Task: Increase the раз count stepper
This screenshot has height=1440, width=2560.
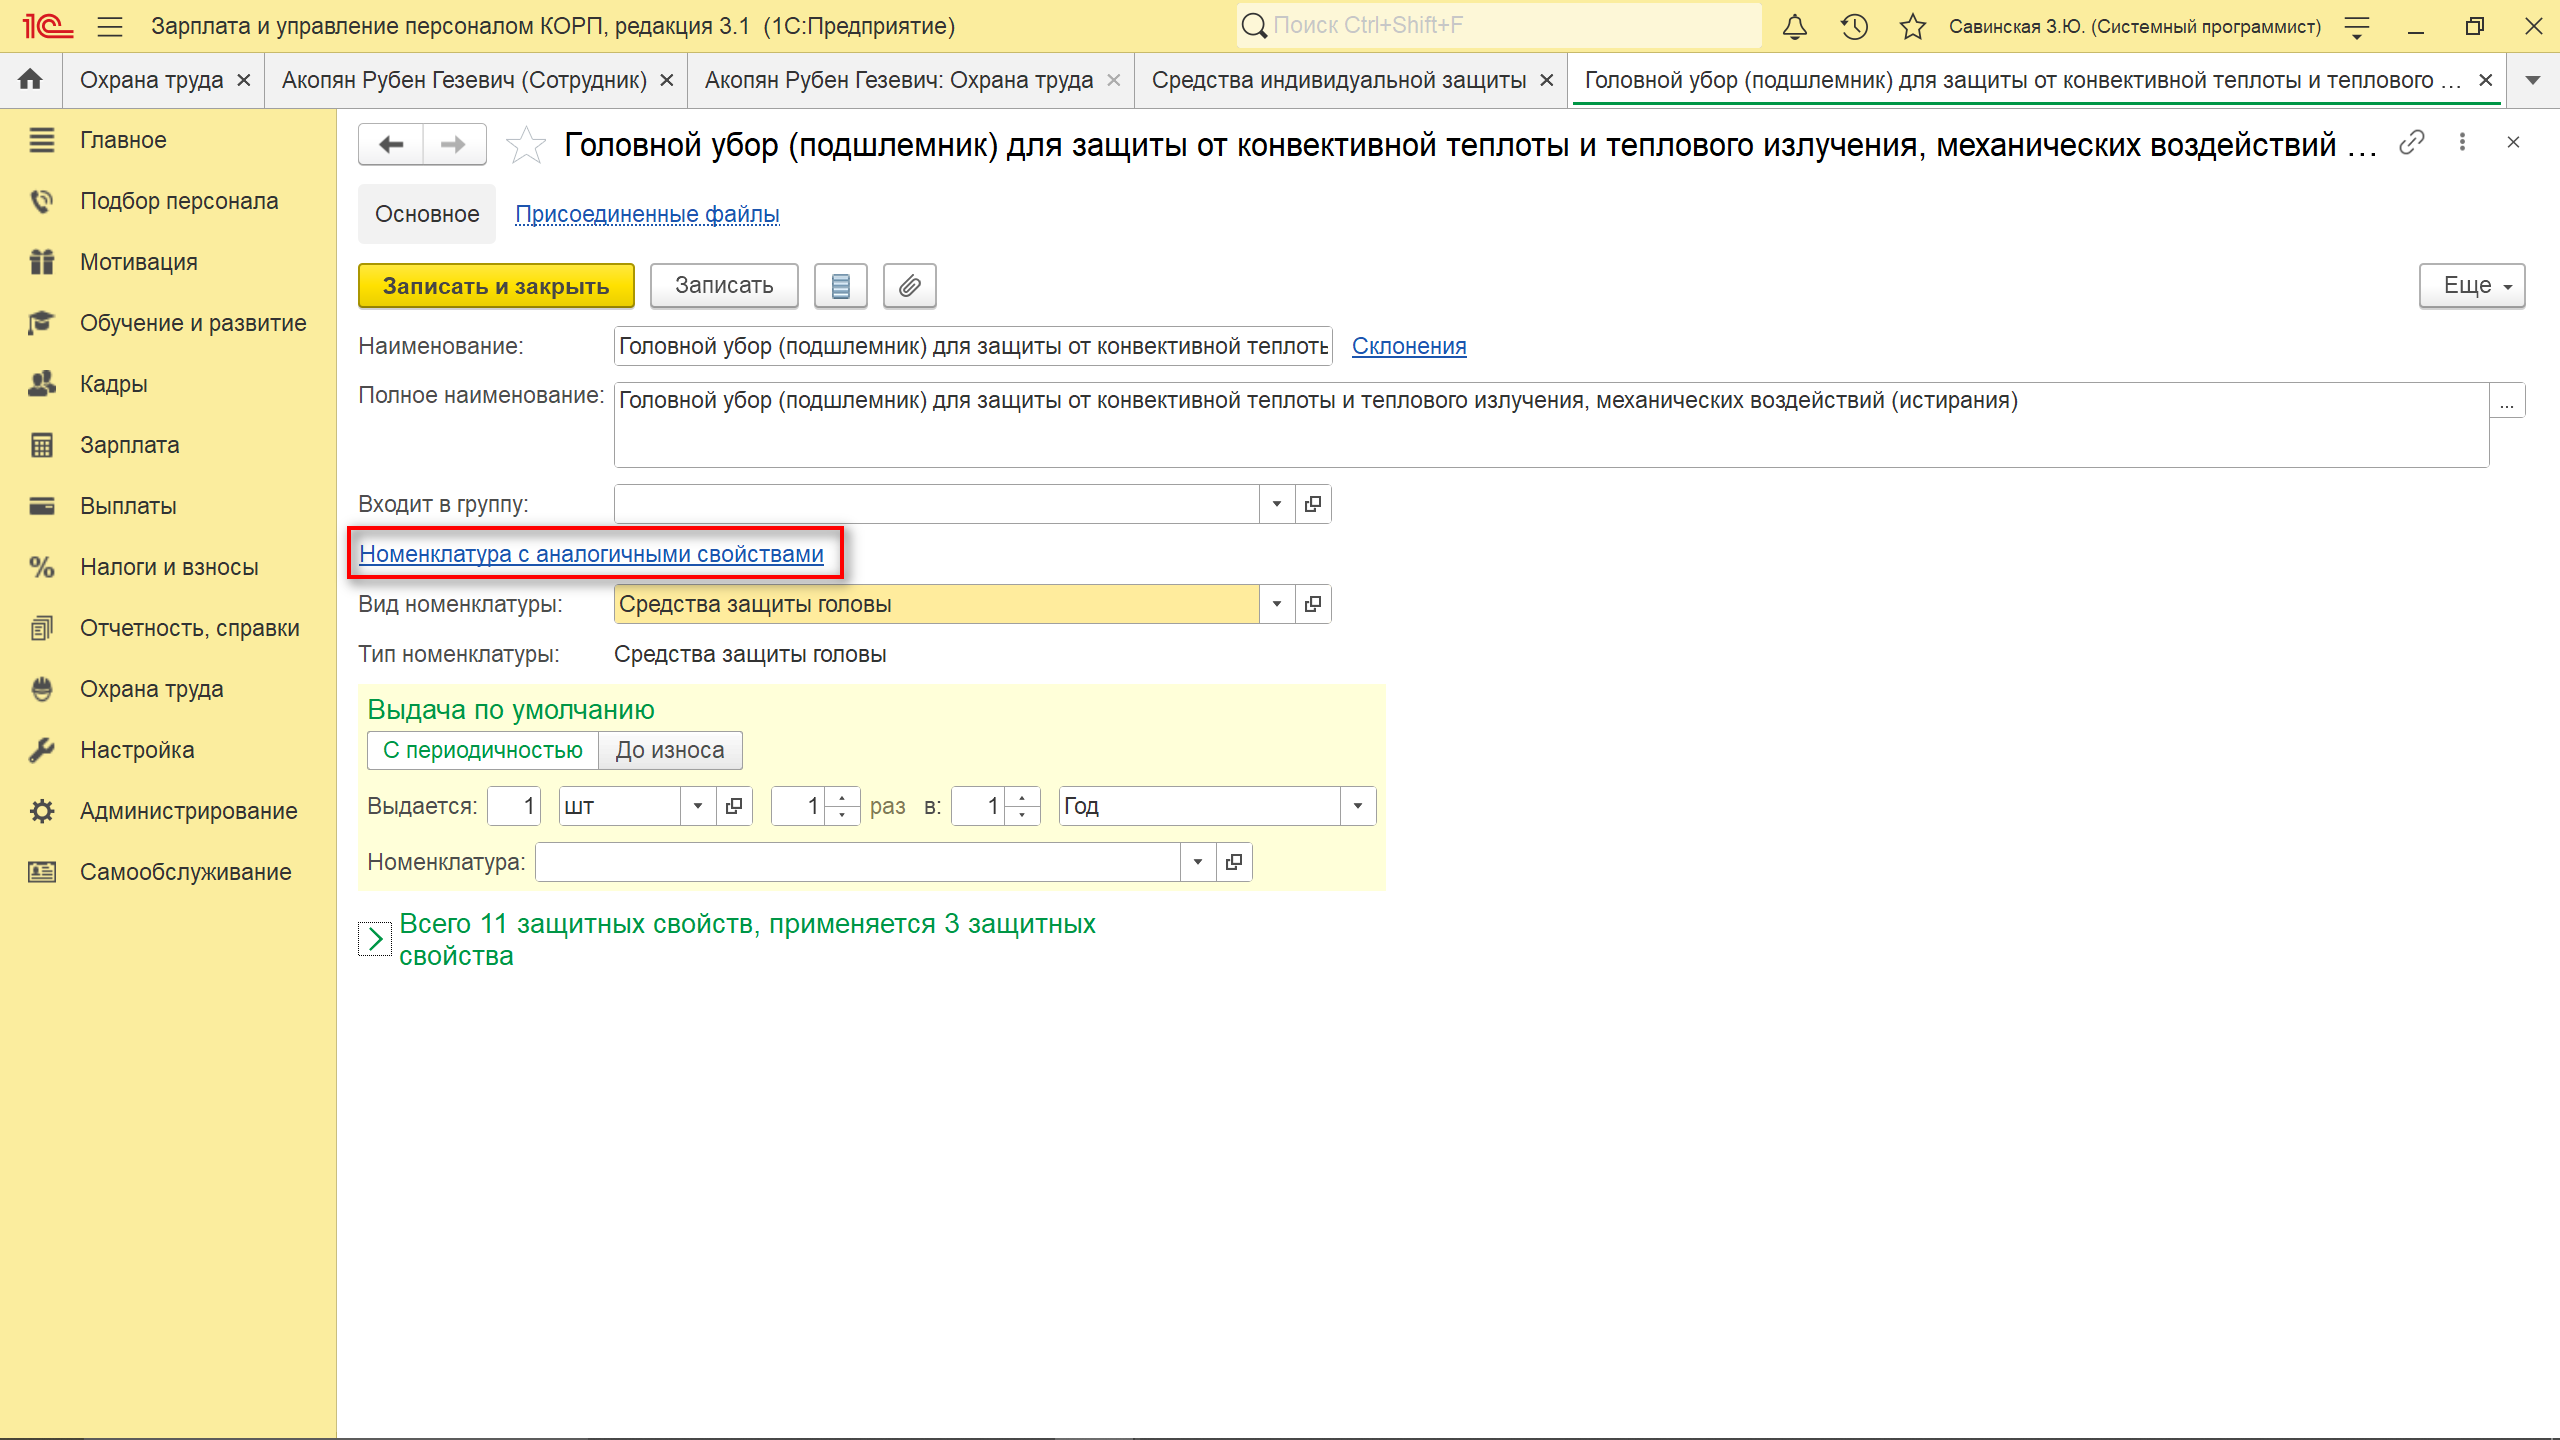Action: 843,798
